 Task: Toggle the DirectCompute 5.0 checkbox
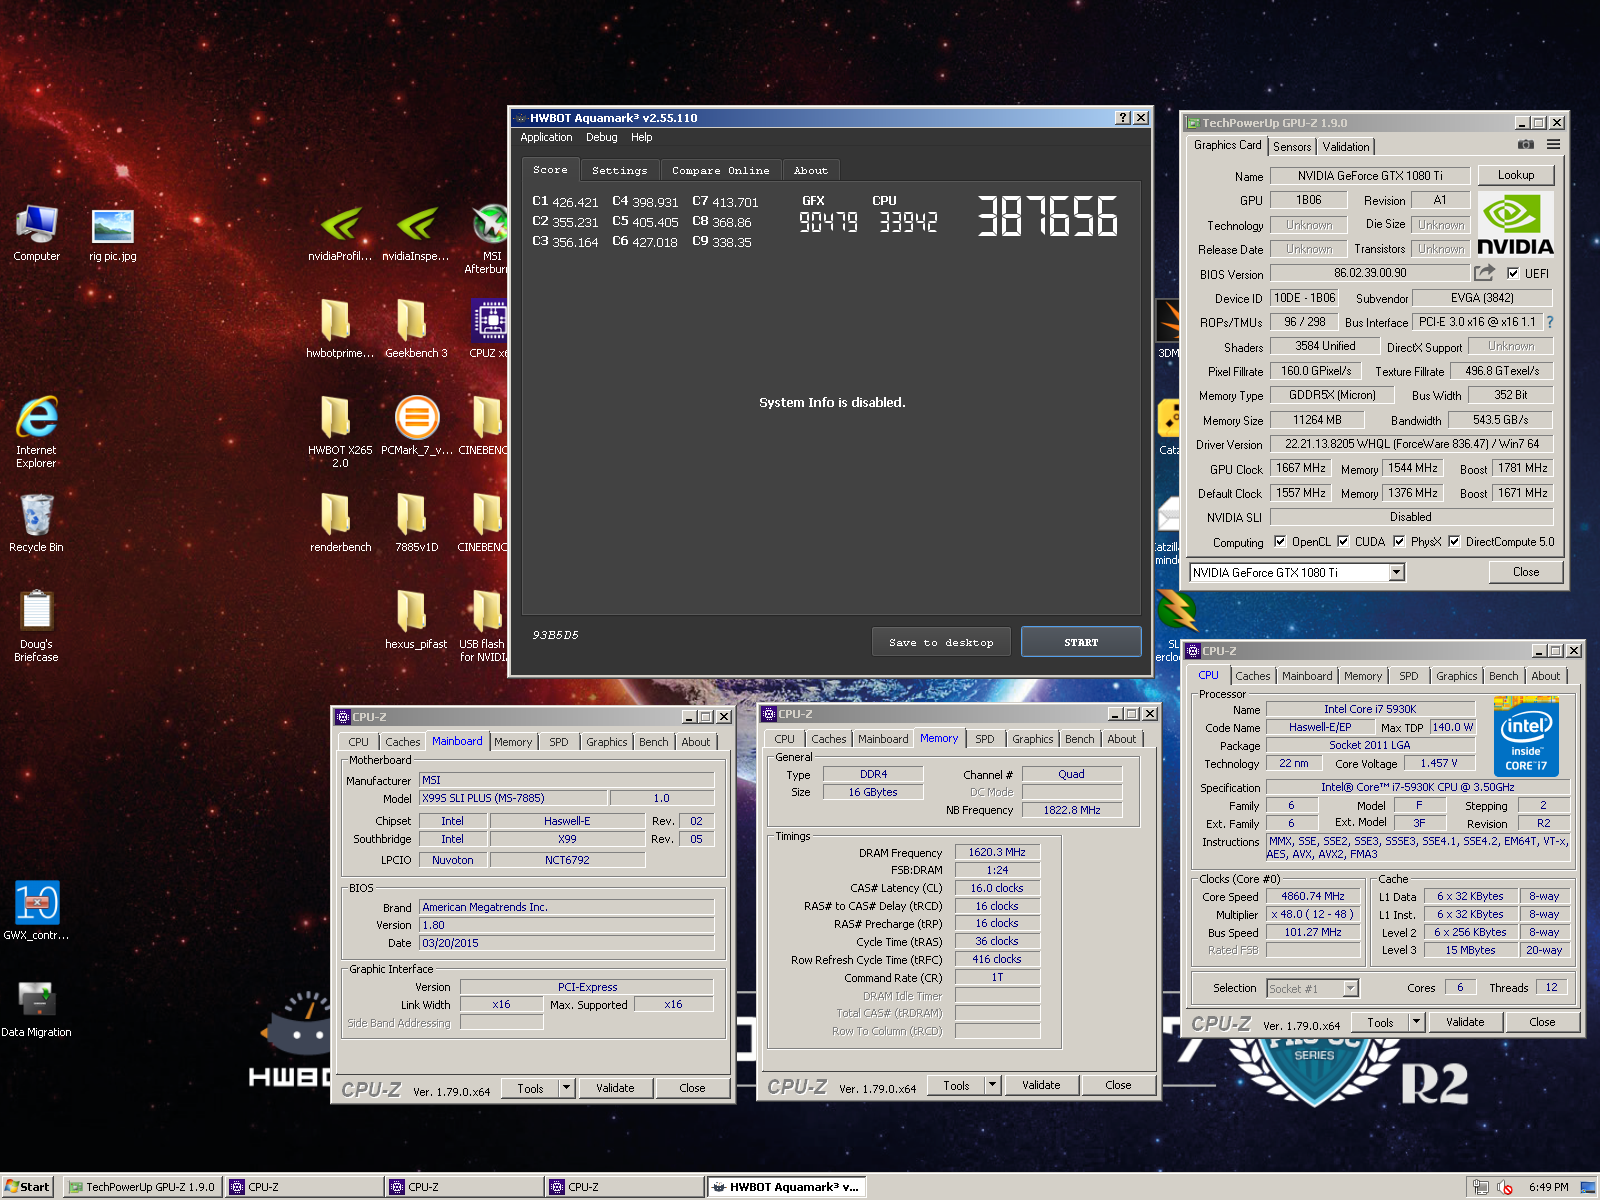1454,542
